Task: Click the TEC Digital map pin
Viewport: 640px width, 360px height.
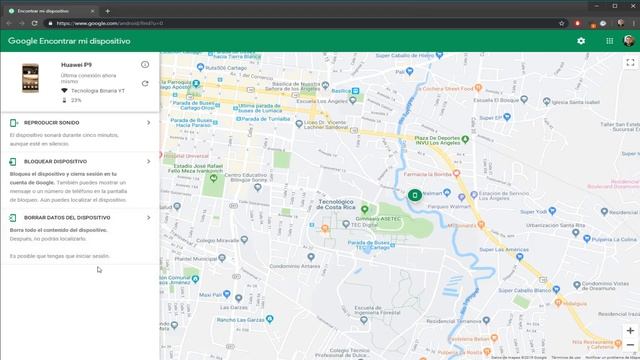Action: tap(346, 224)
